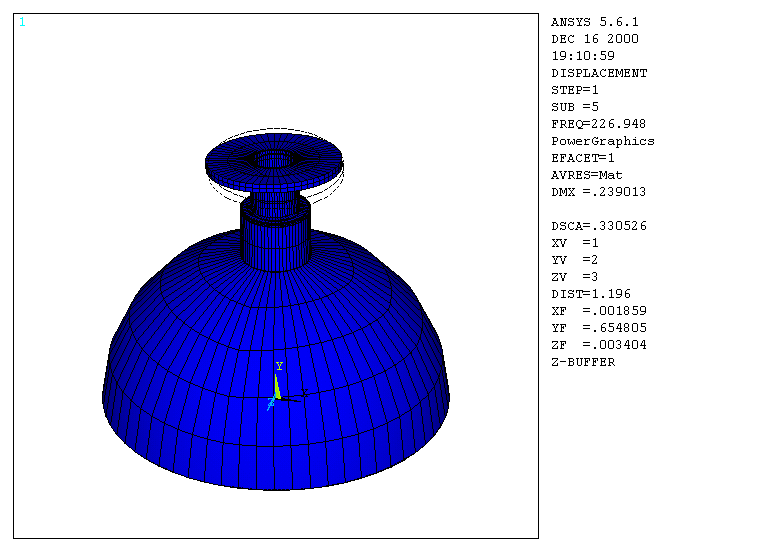Image resolution: width=764 pixels, height=552 pixels.
Task: Click the 'XF =.001859' focus value
Action: 599,311
